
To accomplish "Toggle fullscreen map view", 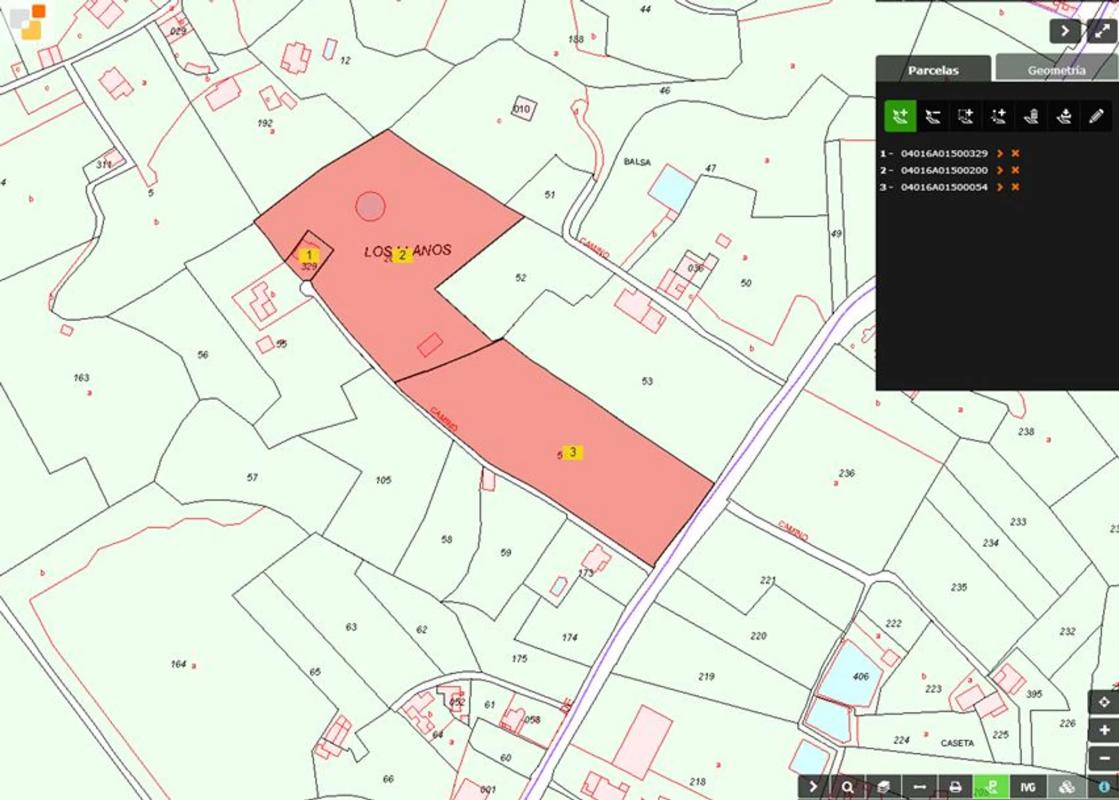I will 1100,31.
